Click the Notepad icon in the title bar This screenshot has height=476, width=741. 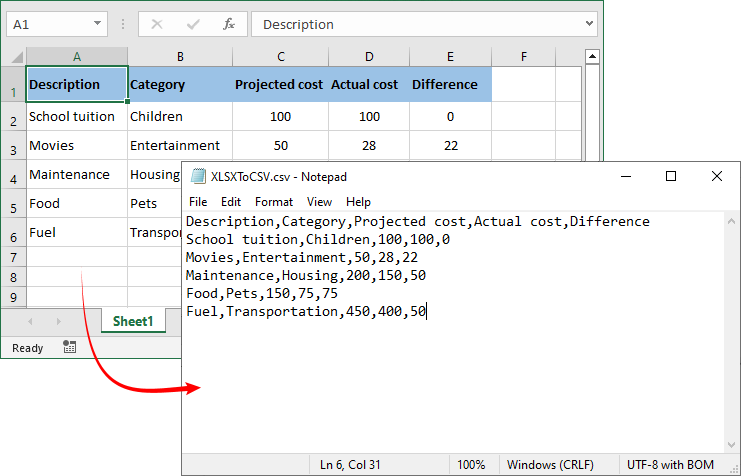(x=198, y=176)
